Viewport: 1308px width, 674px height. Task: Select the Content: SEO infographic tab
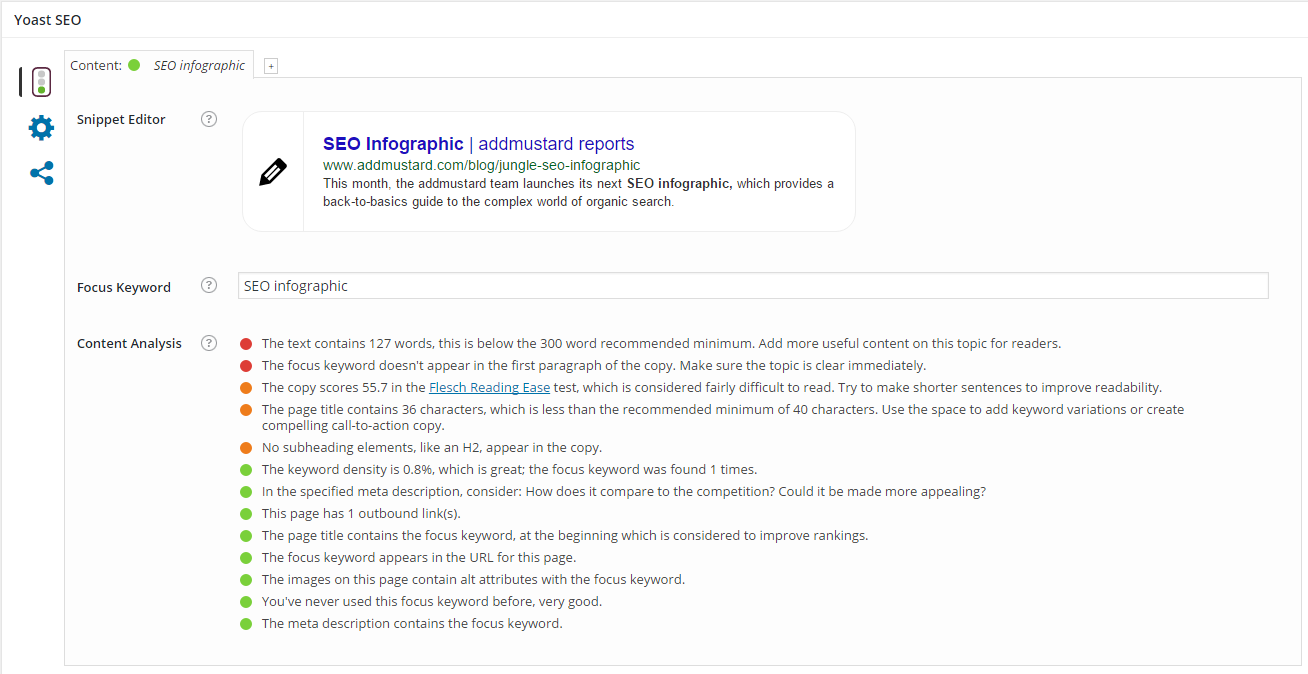tap(158, 65)
